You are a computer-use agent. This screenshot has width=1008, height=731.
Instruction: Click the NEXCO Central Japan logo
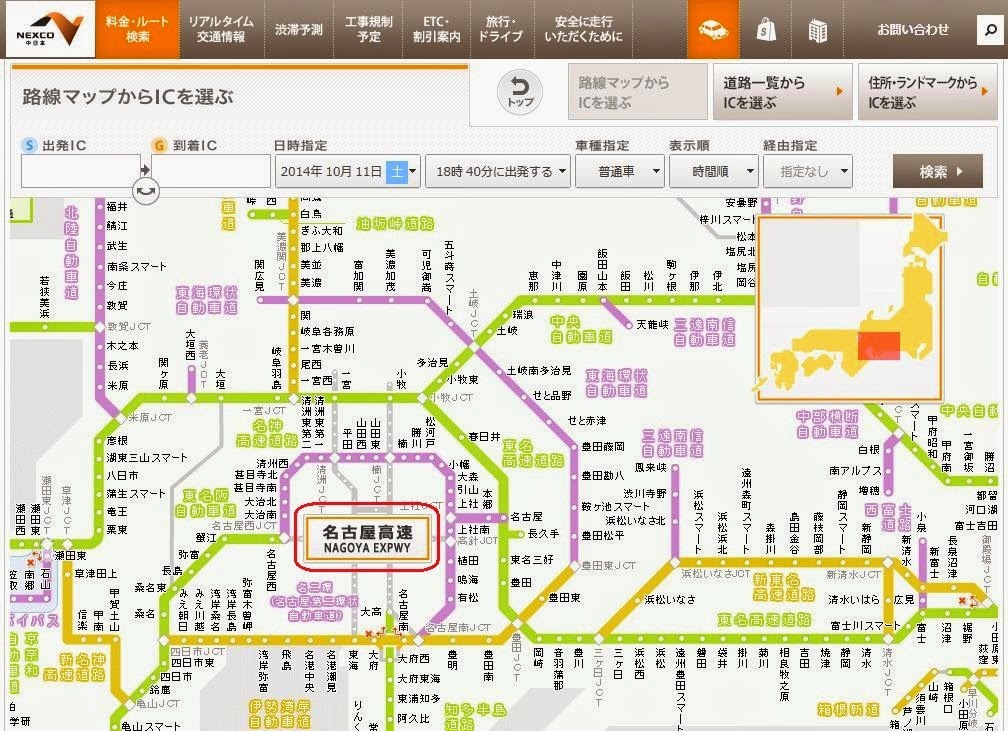[50, 30]
